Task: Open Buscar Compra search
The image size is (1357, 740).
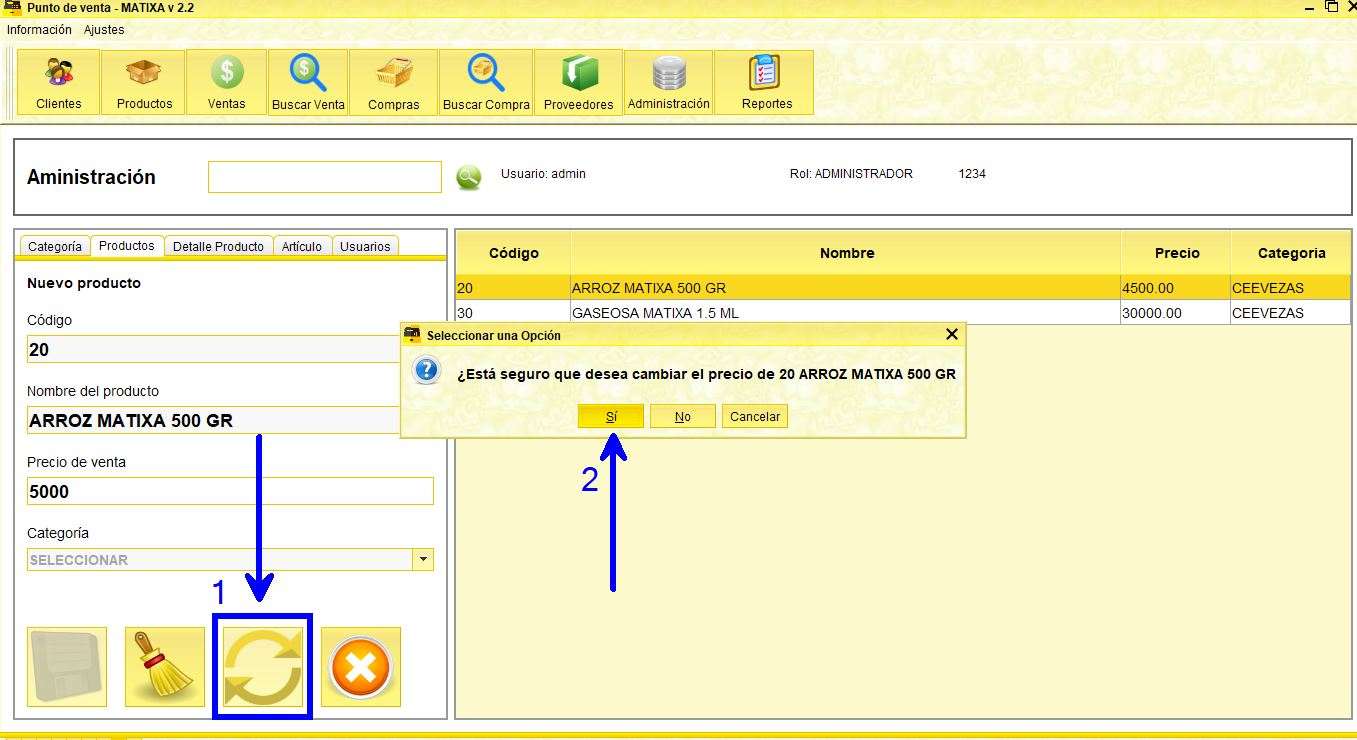Action: coord(486,82)
